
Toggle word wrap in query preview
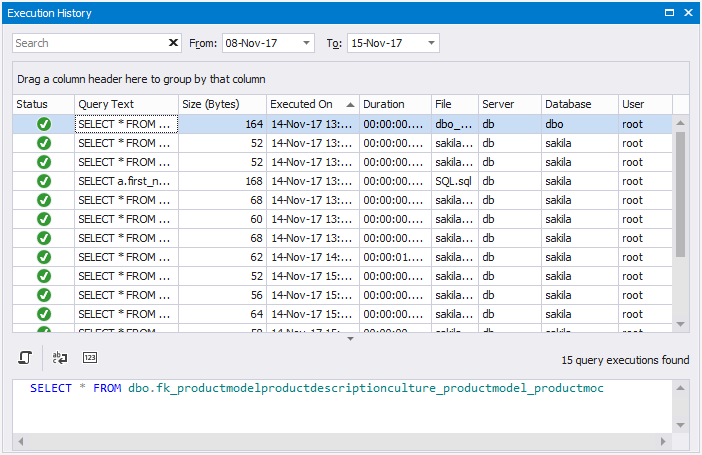pos(60,357)
